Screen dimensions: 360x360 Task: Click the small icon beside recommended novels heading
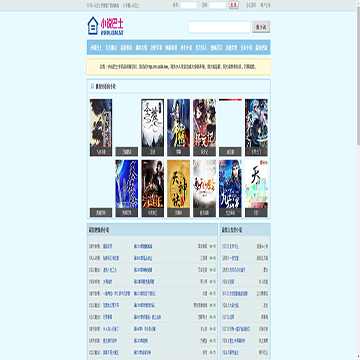[x=92, y=86]
